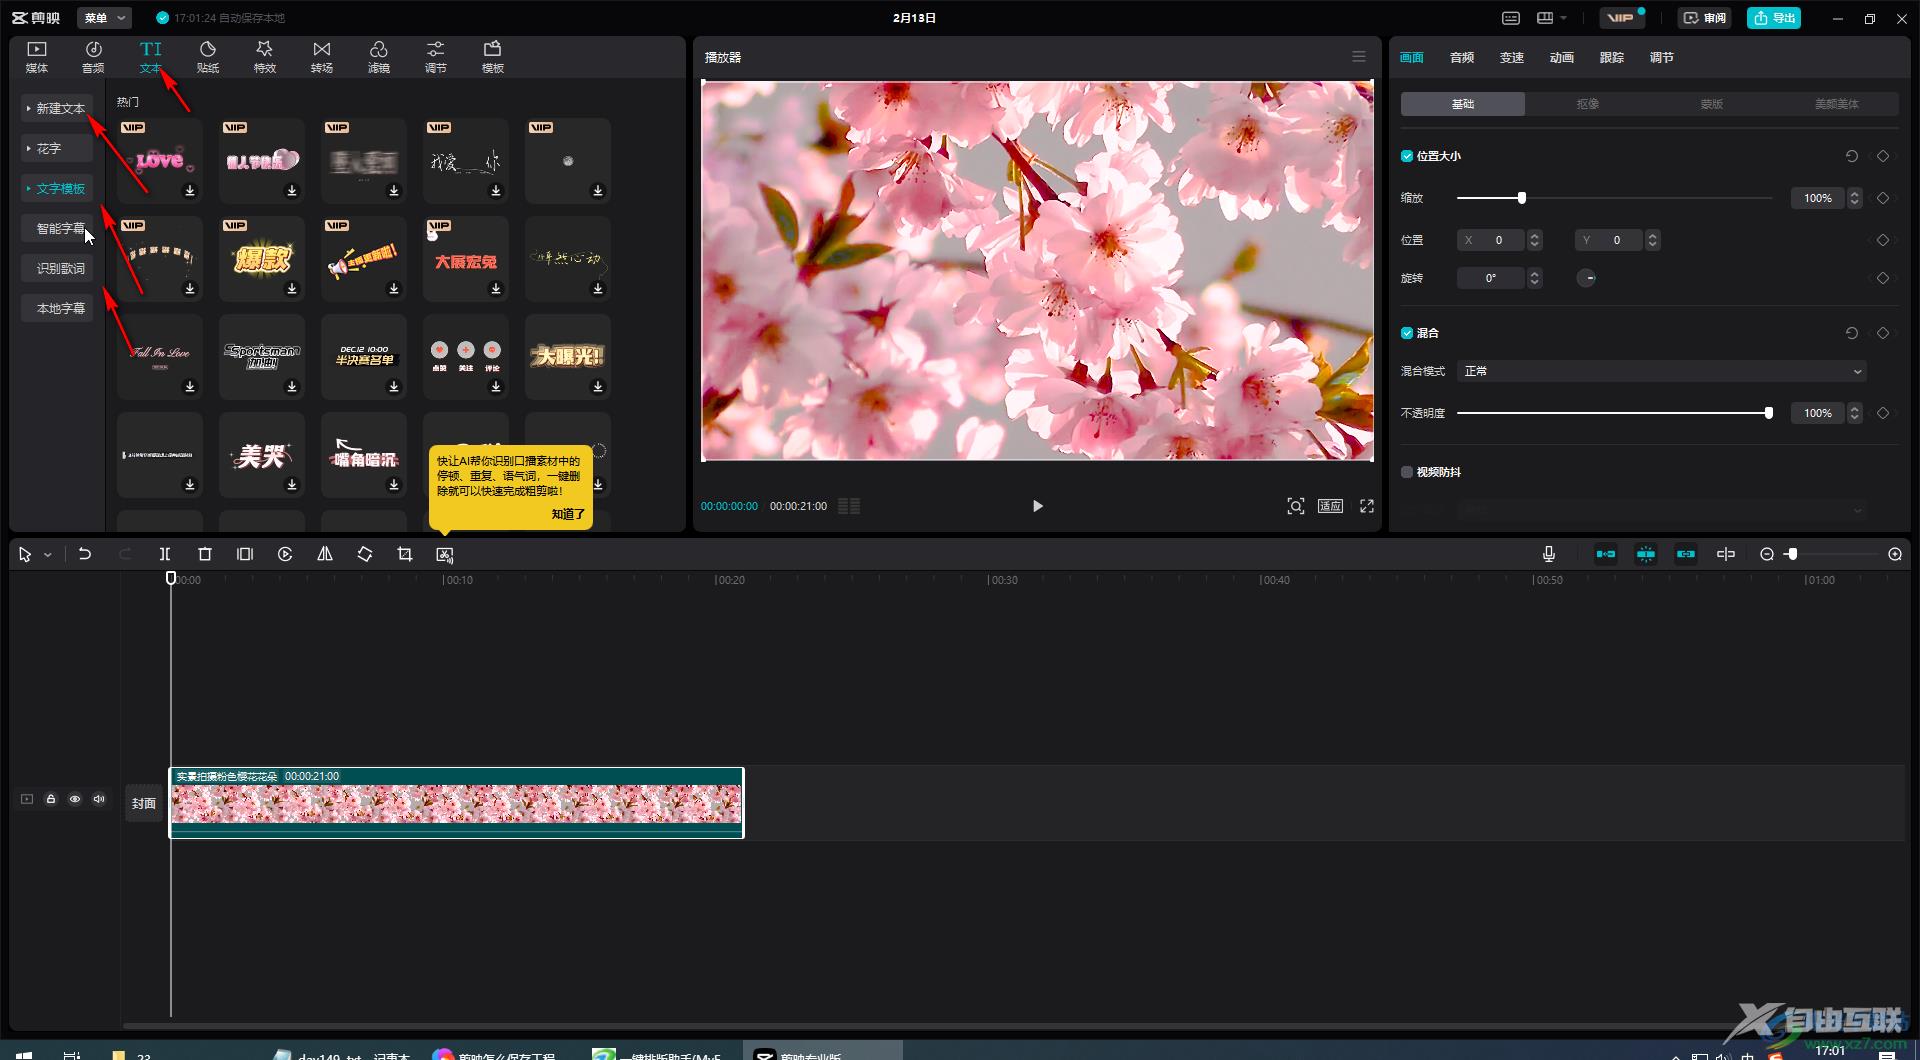Switch to the 跟踪 tab
Screen dimensions: 1920x1060
click(1612, 57)
